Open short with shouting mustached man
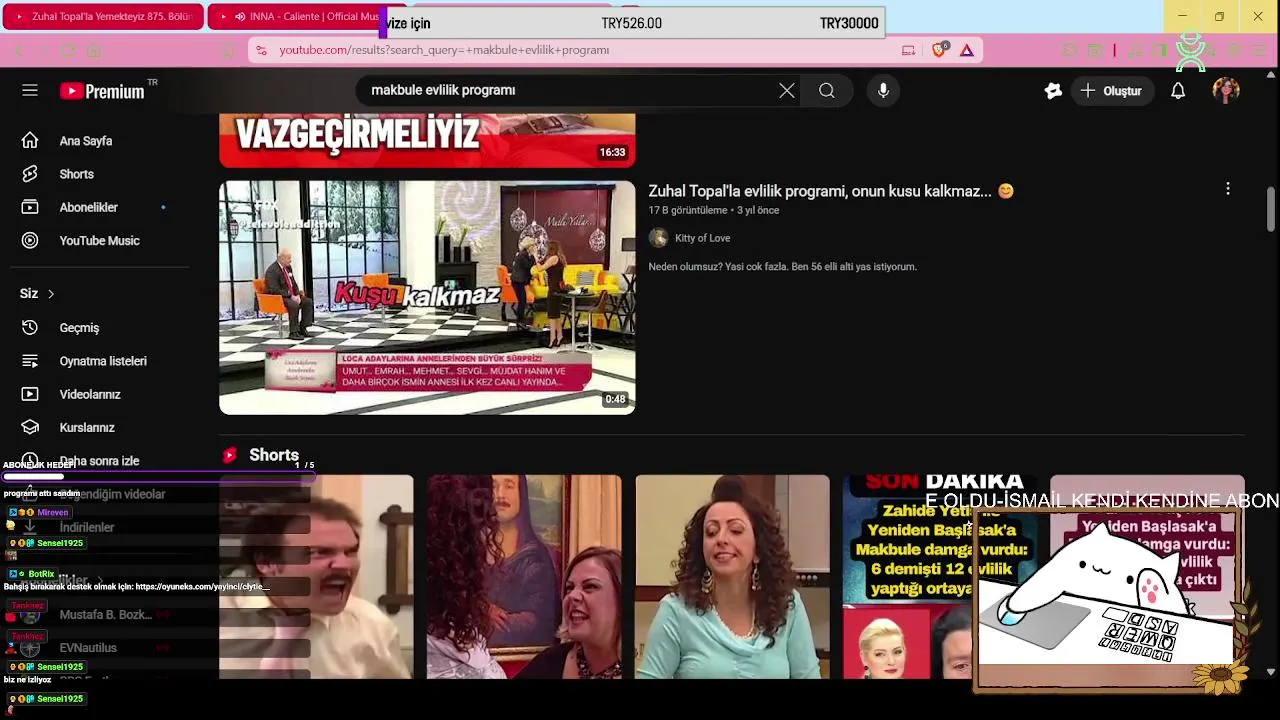 (316, 577)
